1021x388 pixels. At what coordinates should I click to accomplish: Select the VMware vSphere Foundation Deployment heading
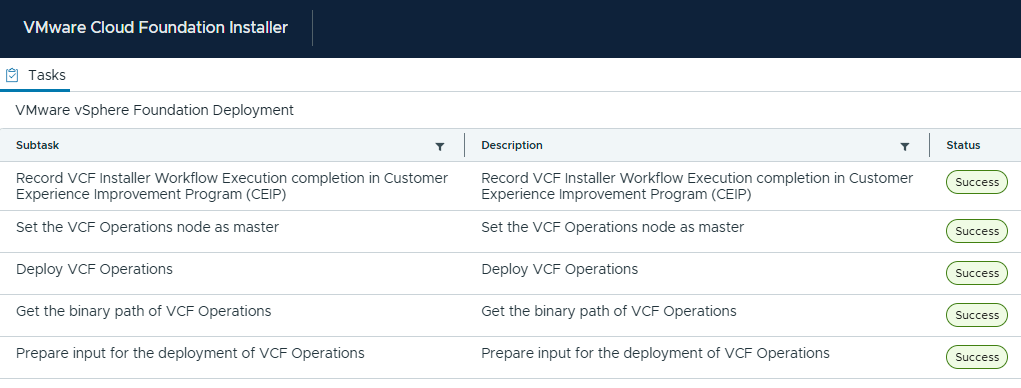pyautogui.click(x=155, y=110)
